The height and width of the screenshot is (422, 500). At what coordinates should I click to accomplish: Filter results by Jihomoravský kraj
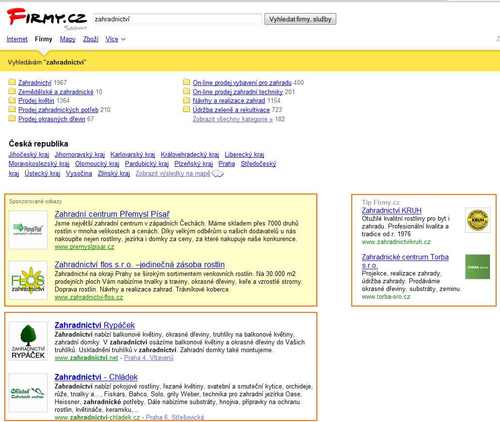pos(80,155)
